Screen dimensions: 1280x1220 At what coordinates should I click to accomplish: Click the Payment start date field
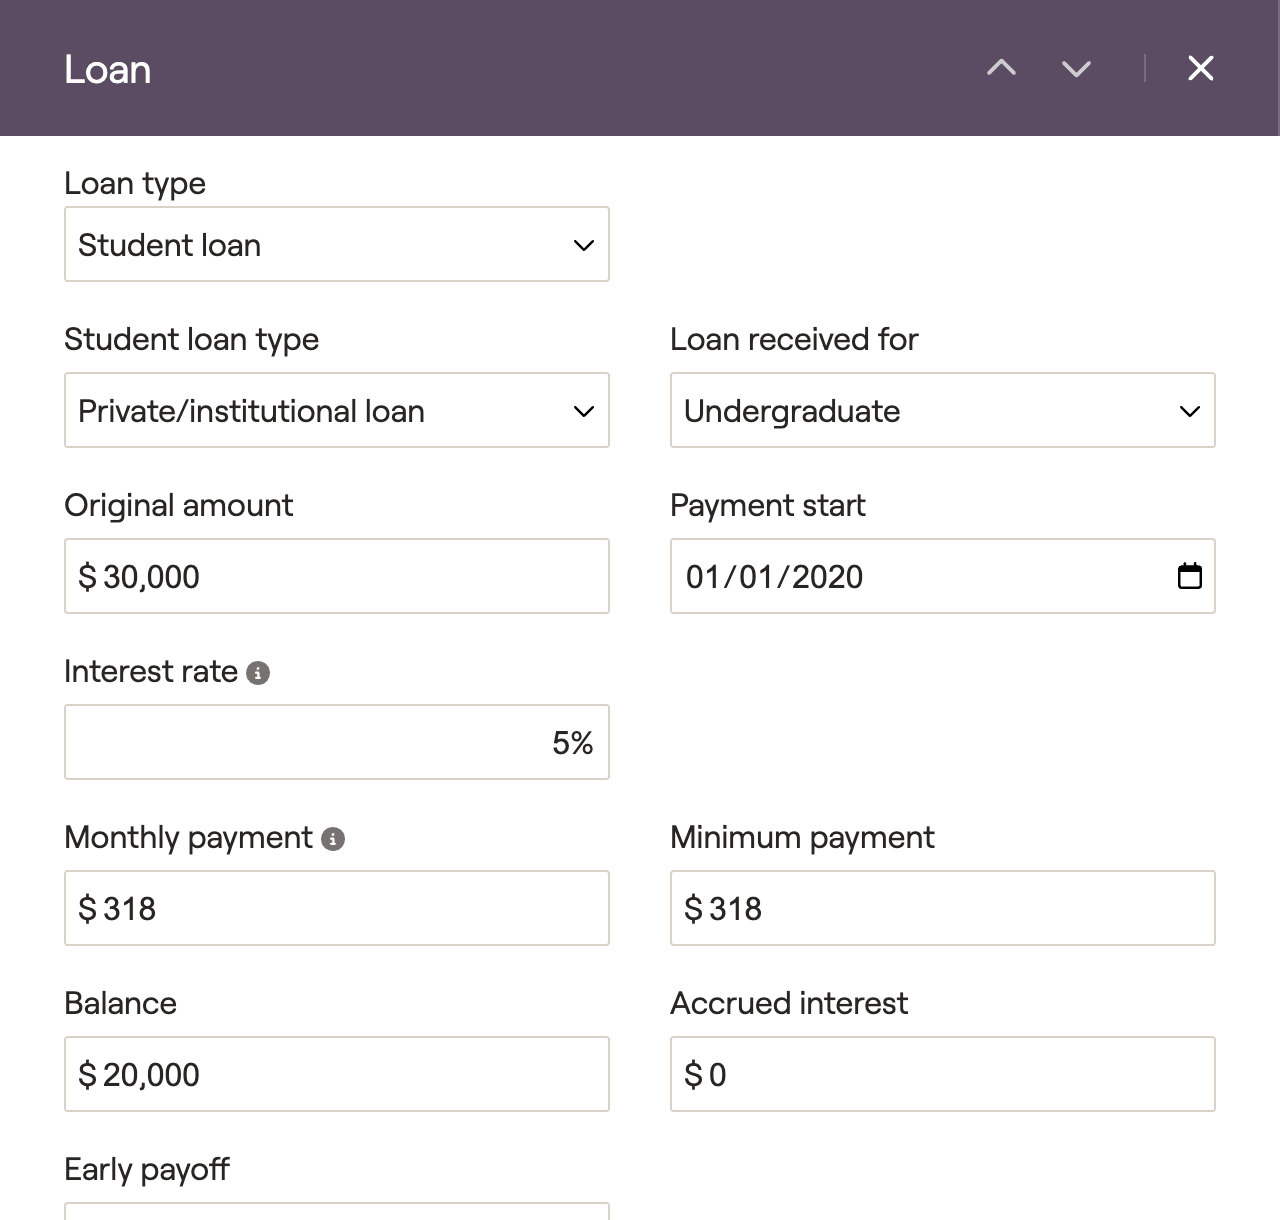pos(943,576)
